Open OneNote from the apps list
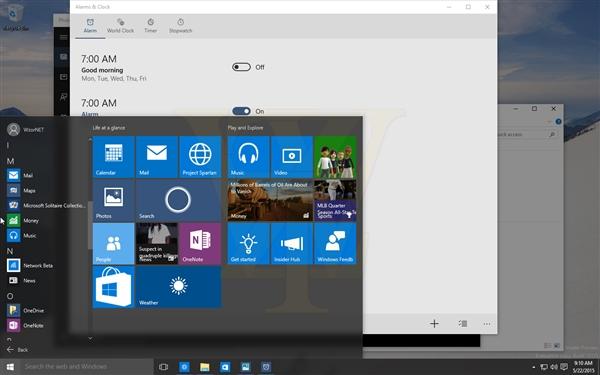600x375 pixels. tap(46, 325)
